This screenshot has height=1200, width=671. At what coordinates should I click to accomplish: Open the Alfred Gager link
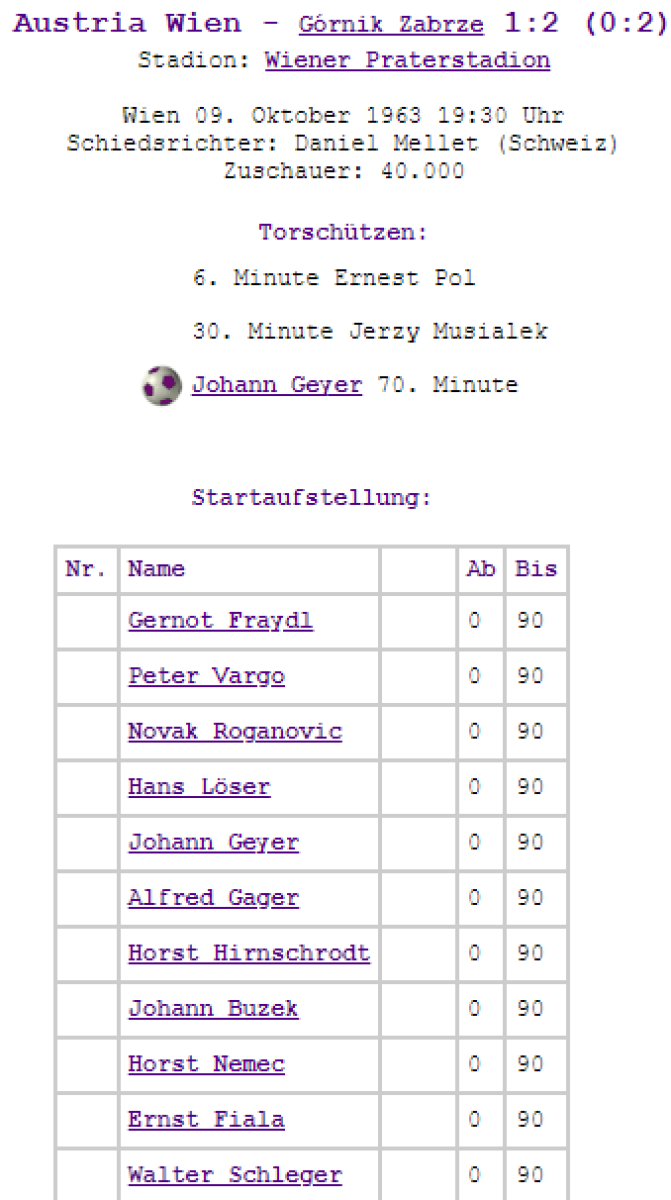tap(213, 898)
